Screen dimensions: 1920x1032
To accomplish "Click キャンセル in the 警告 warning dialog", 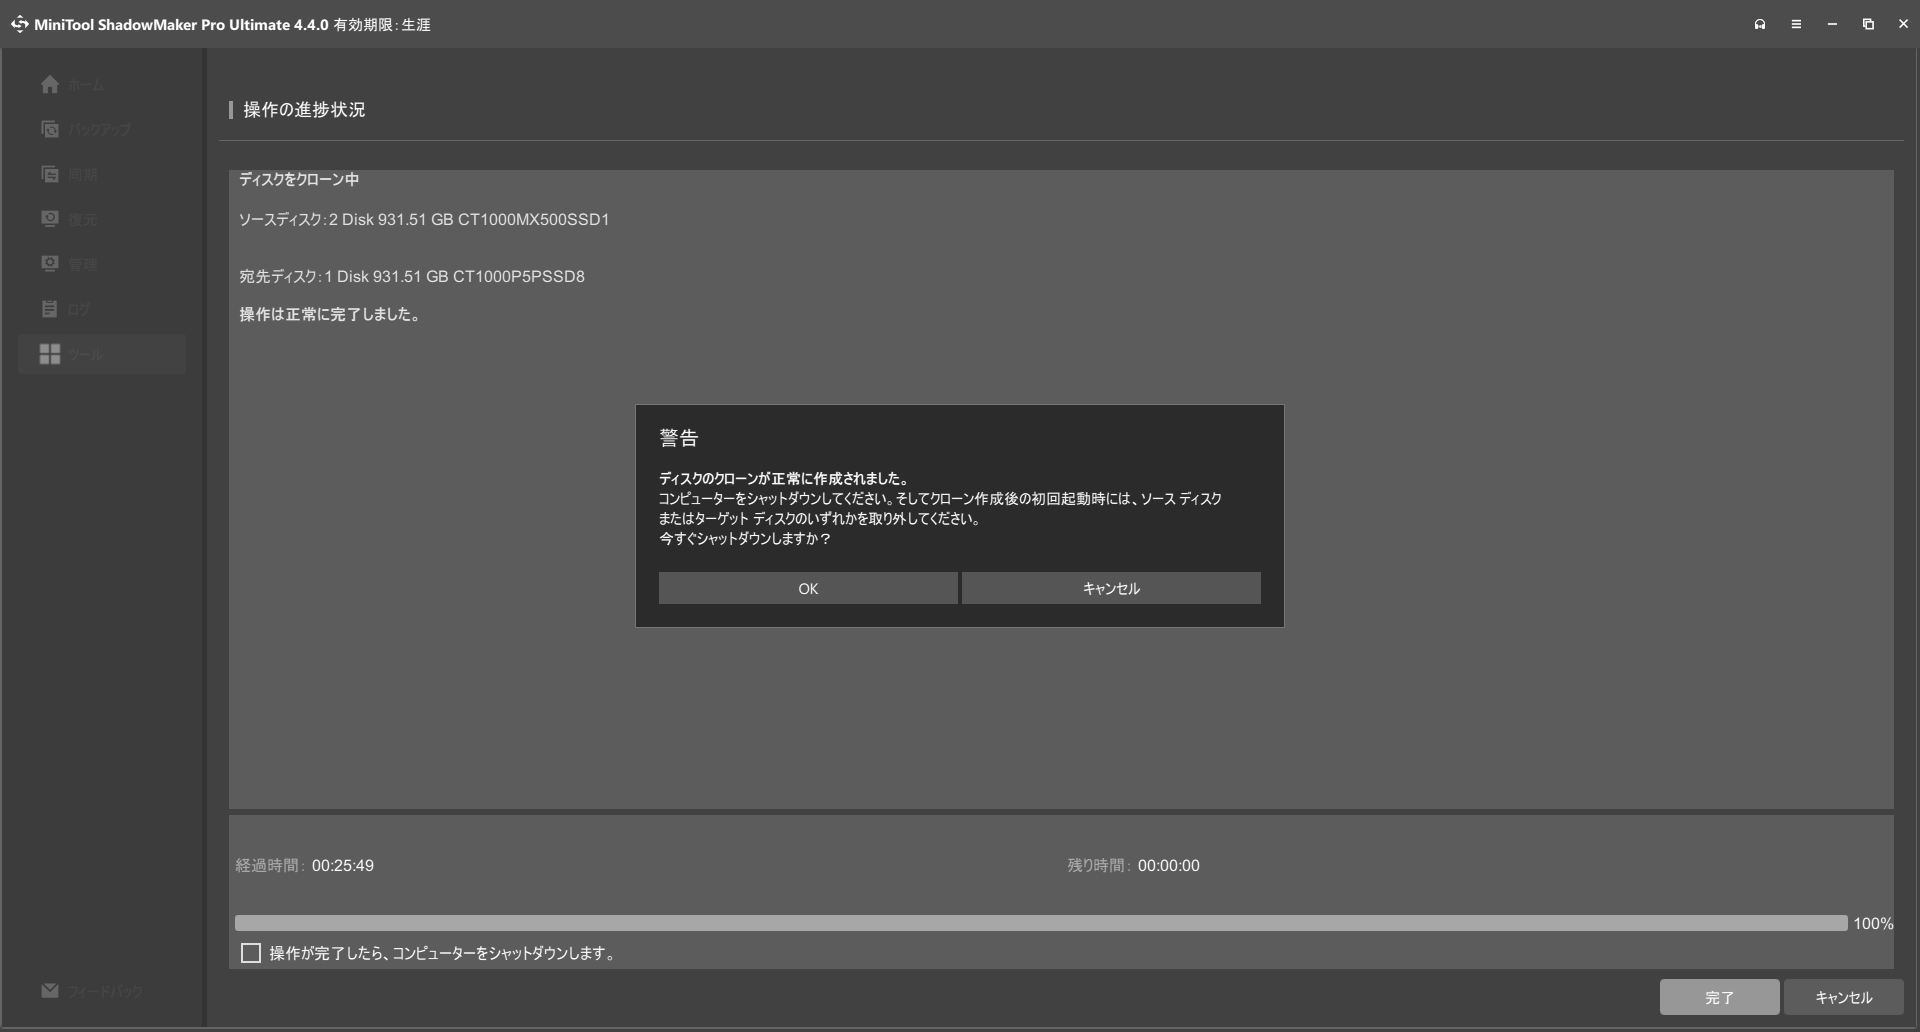I will [x=1111, y=588].
